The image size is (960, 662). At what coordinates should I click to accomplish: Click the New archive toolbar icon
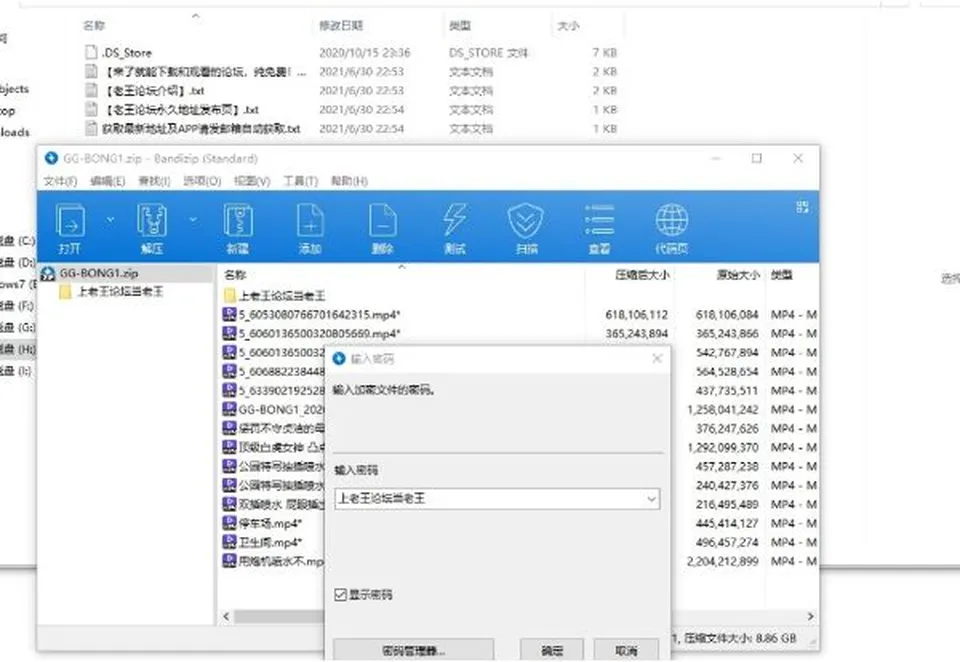pos(238,228)
